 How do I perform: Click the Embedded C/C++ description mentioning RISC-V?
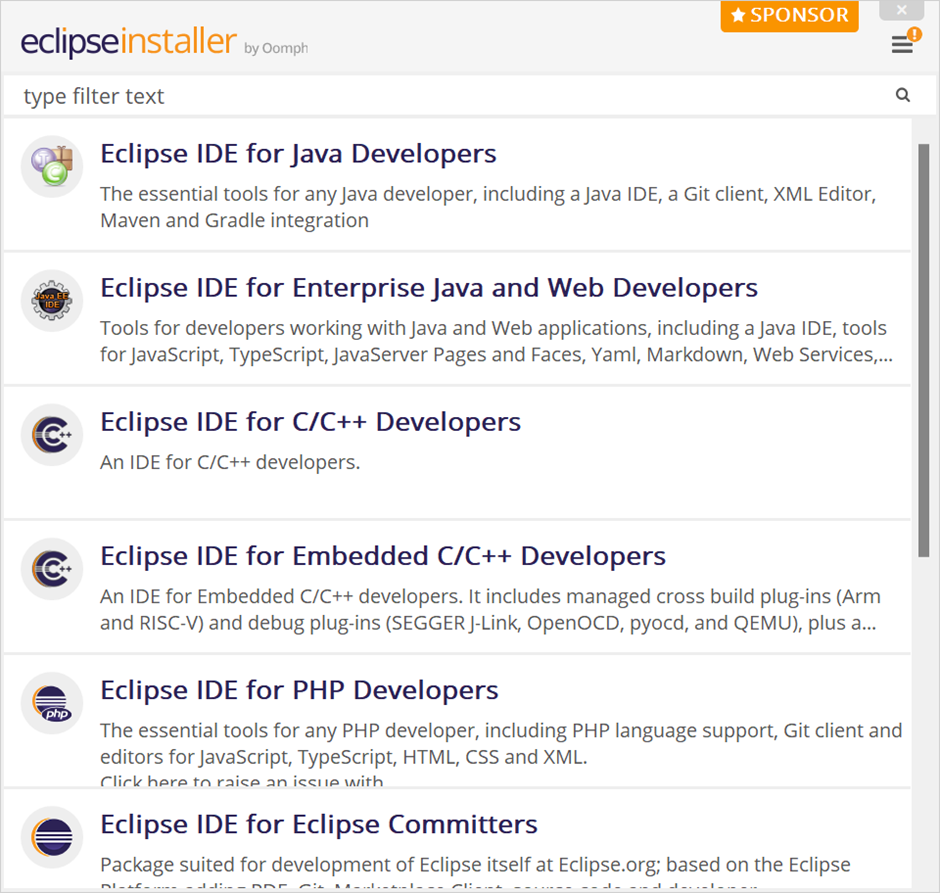coord(490,610)
